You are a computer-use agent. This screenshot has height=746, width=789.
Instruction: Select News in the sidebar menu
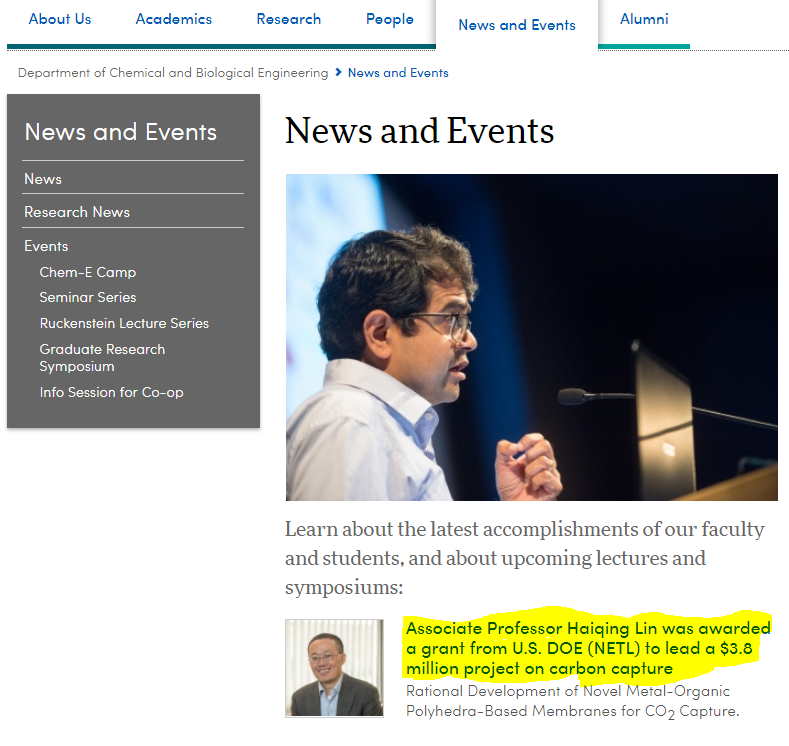43,179
